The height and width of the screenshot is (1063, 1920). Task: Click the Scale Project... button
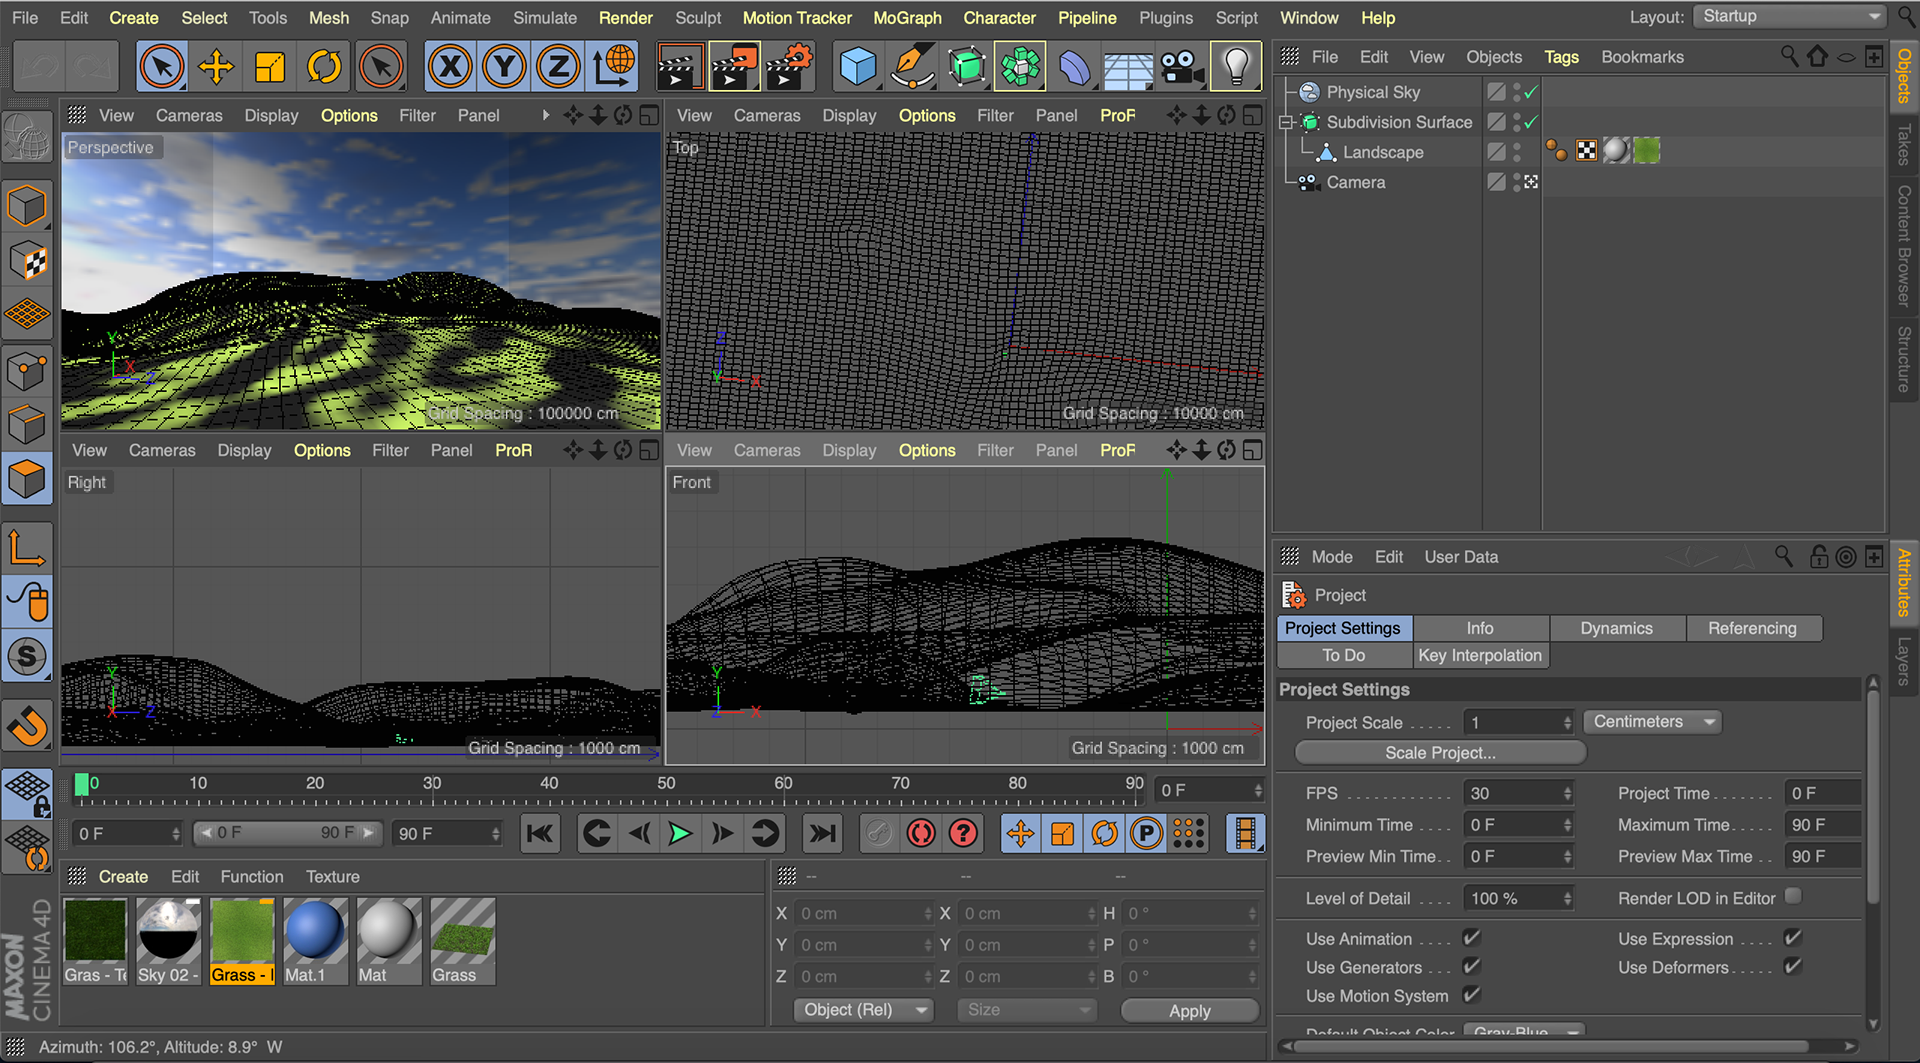[1440, 752]
